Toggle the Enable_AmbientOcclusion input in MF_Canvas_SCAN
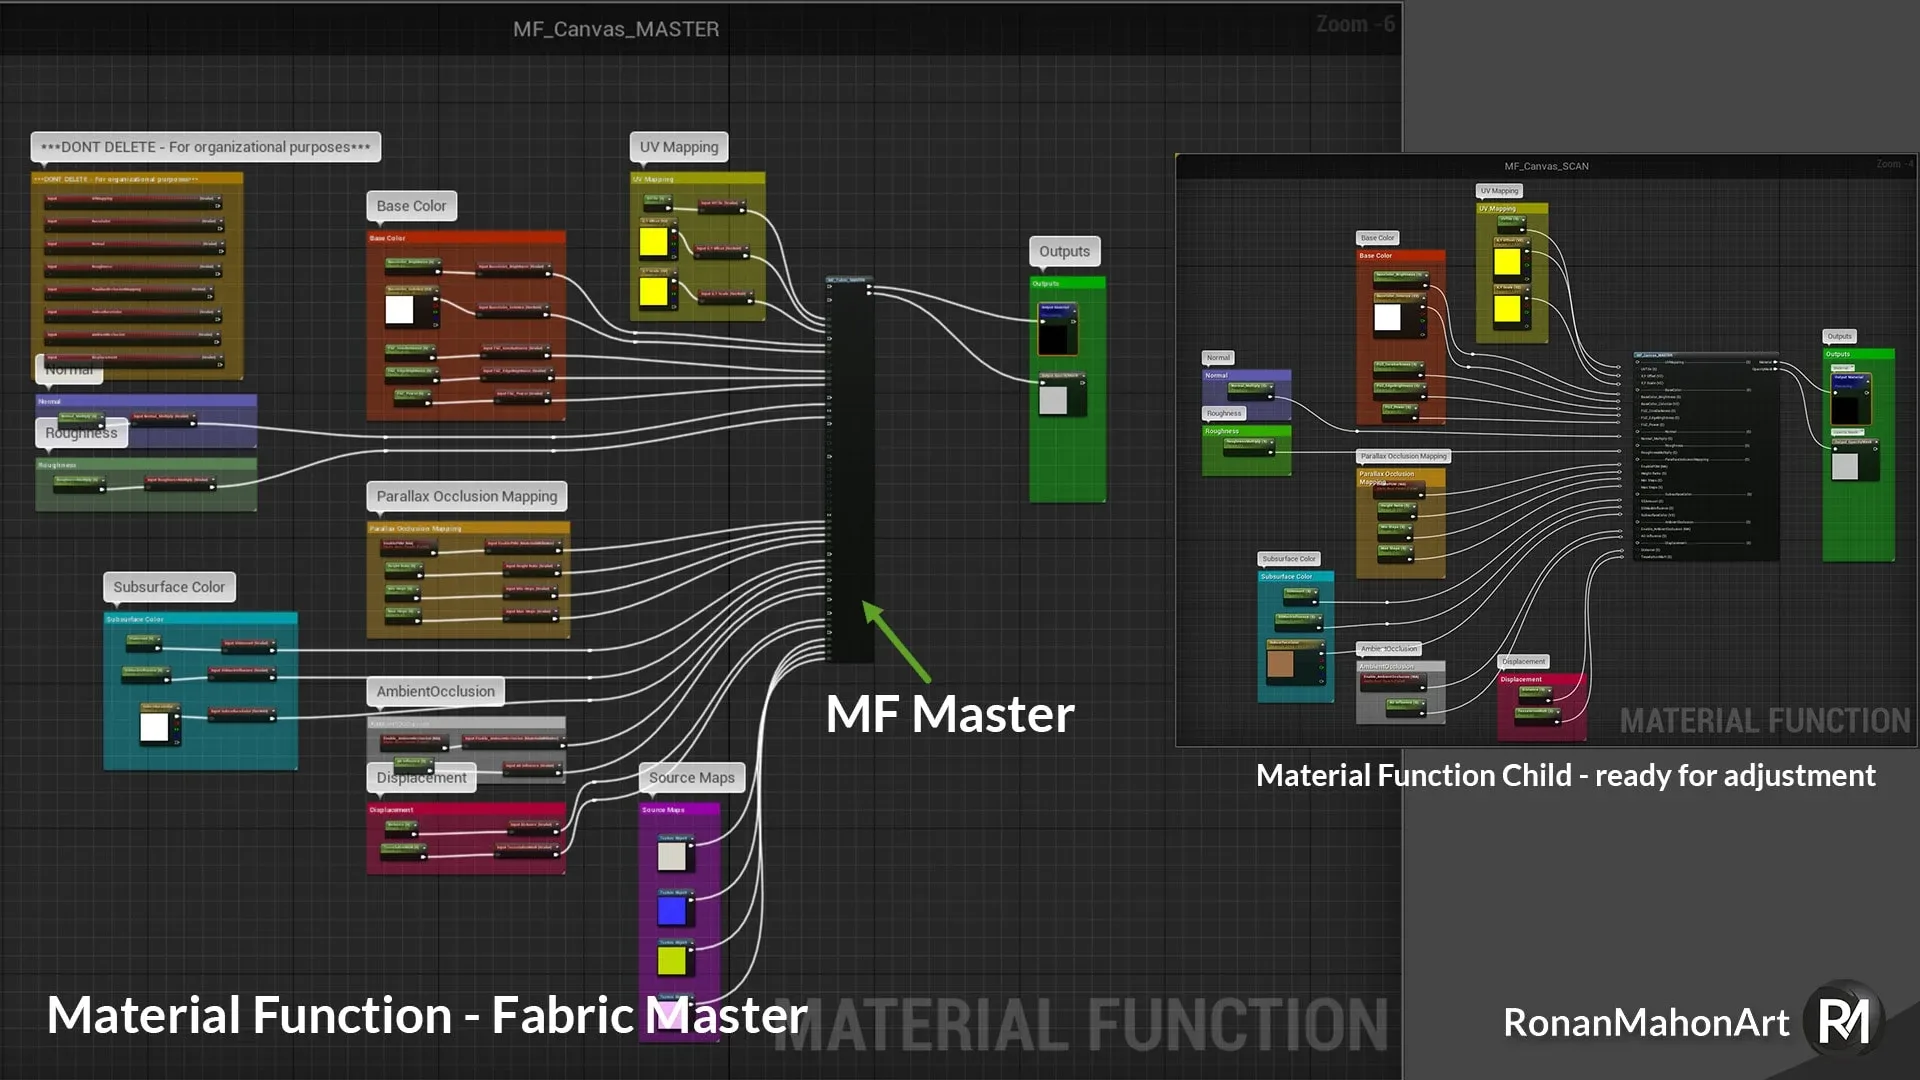 [1392, 682]
